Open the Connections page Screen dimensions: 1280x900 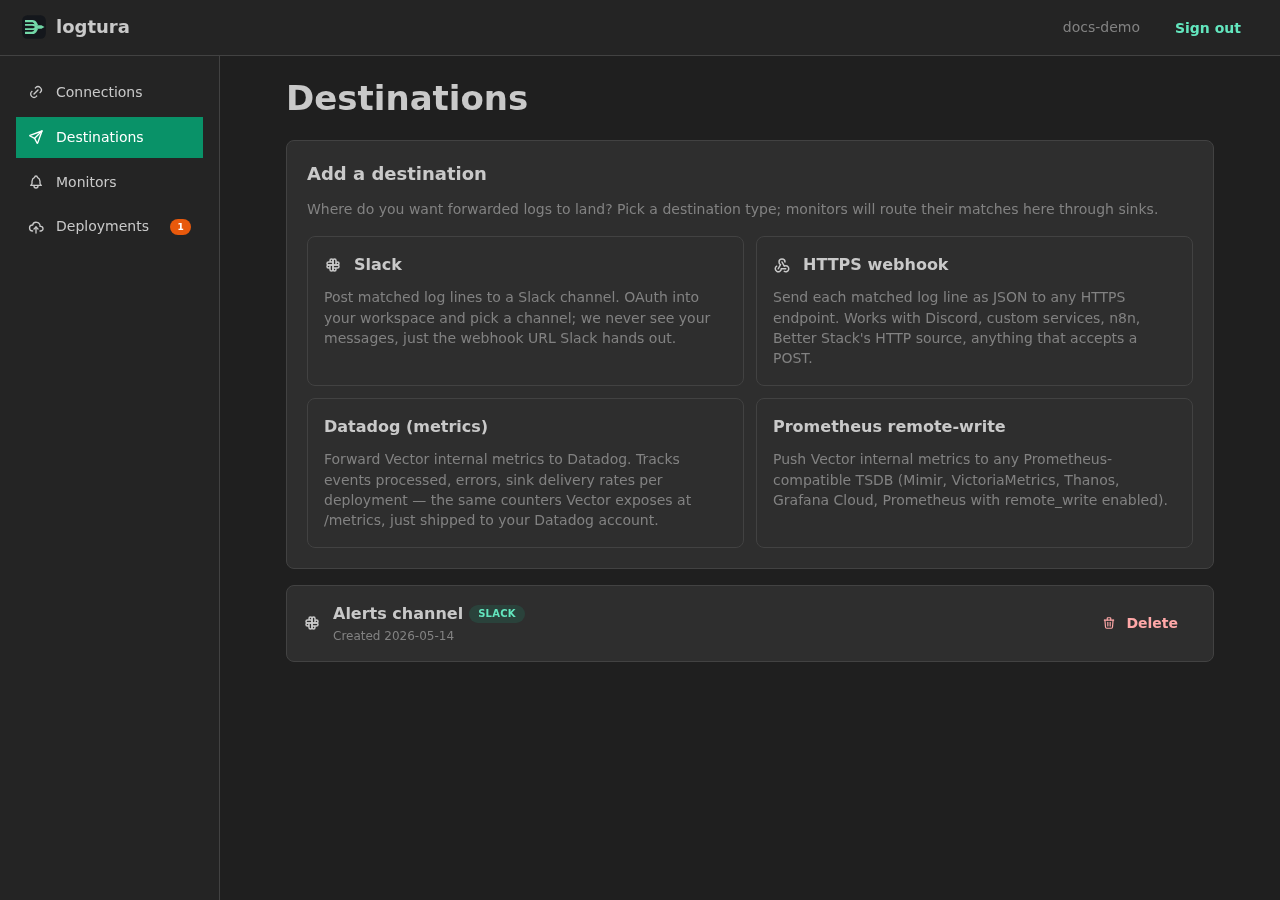(x=109, y=92)
